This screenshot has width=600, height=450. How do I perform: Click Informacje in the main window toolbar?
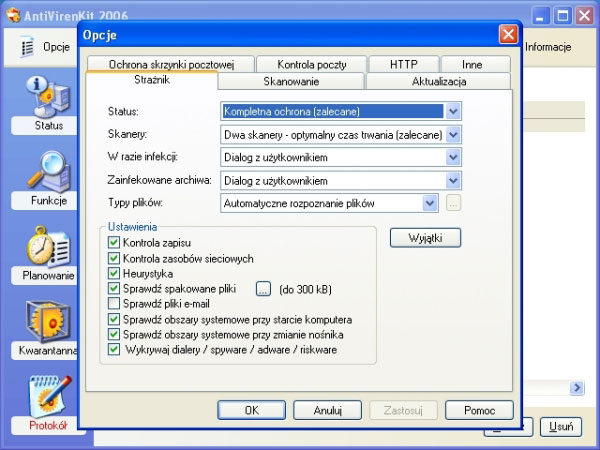(548, 47)
